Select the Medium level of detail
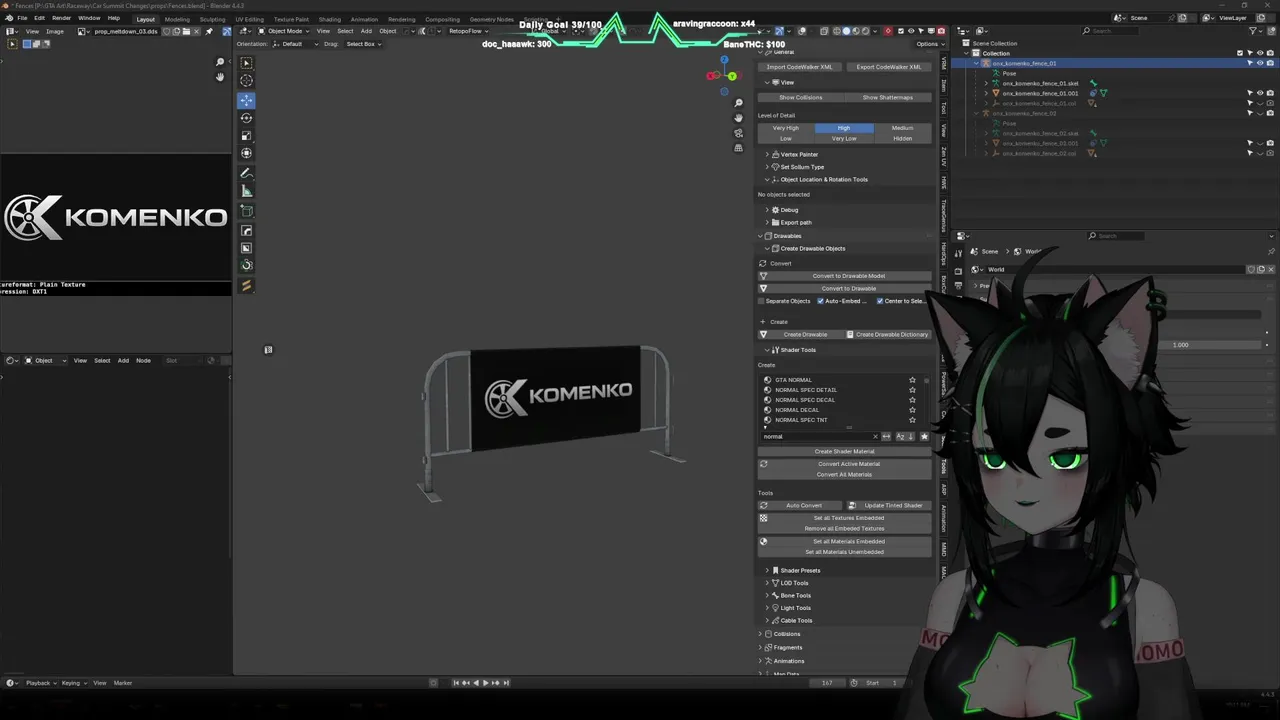 pos(902,128)
